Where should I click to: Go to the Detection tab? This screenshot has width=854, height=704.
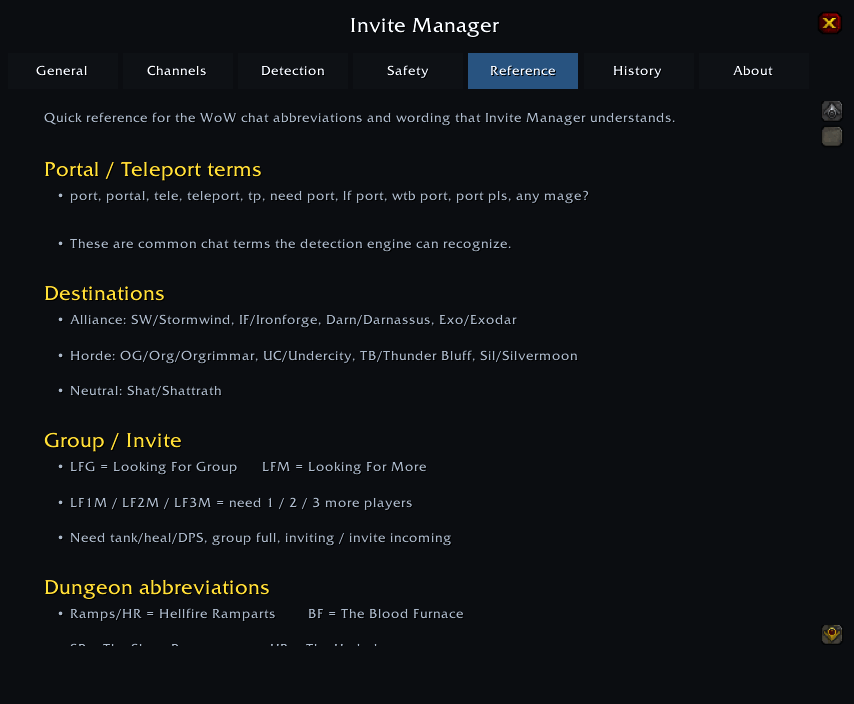pyautogui.click(x=292, y=71)
